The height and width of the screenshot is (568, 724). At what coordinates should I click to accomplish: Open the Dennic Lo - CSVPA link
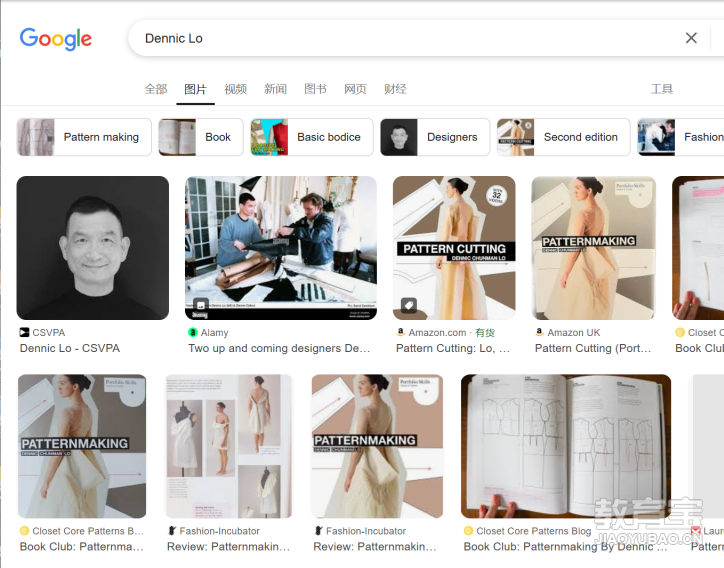point(70,348)
